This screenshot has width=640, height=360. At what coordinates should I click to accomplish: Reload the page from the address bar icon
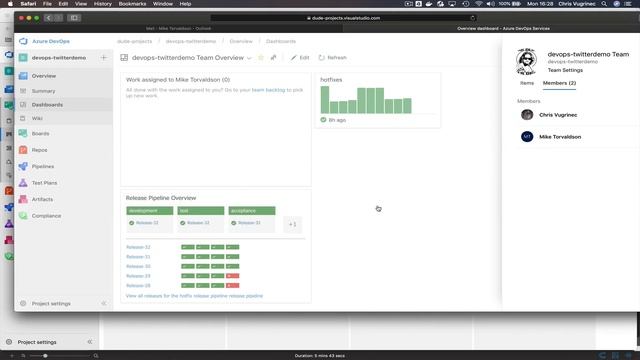[473, 18]
